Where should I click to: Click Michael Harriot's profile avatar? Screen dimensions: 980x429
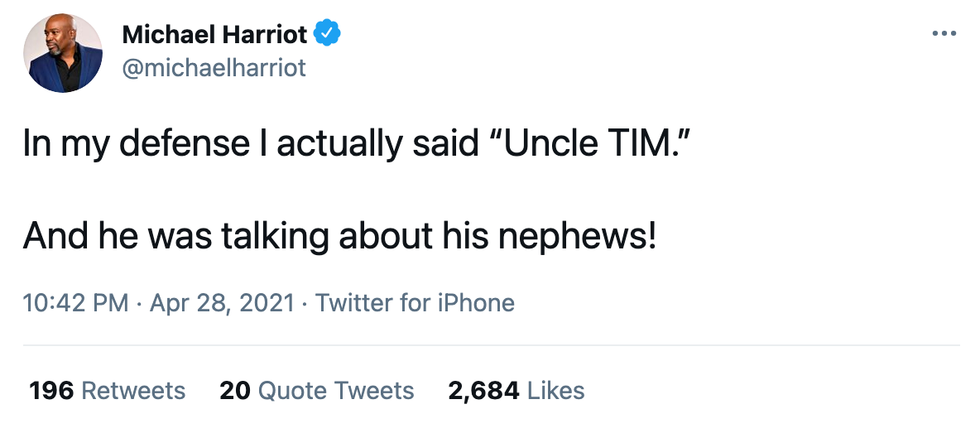click(63, 53)
